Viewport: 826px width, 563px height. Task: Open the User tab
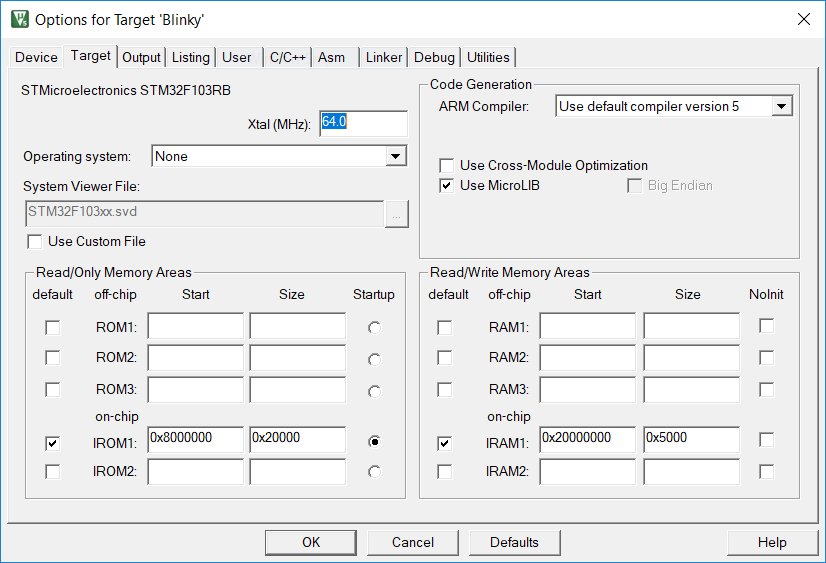237,57
